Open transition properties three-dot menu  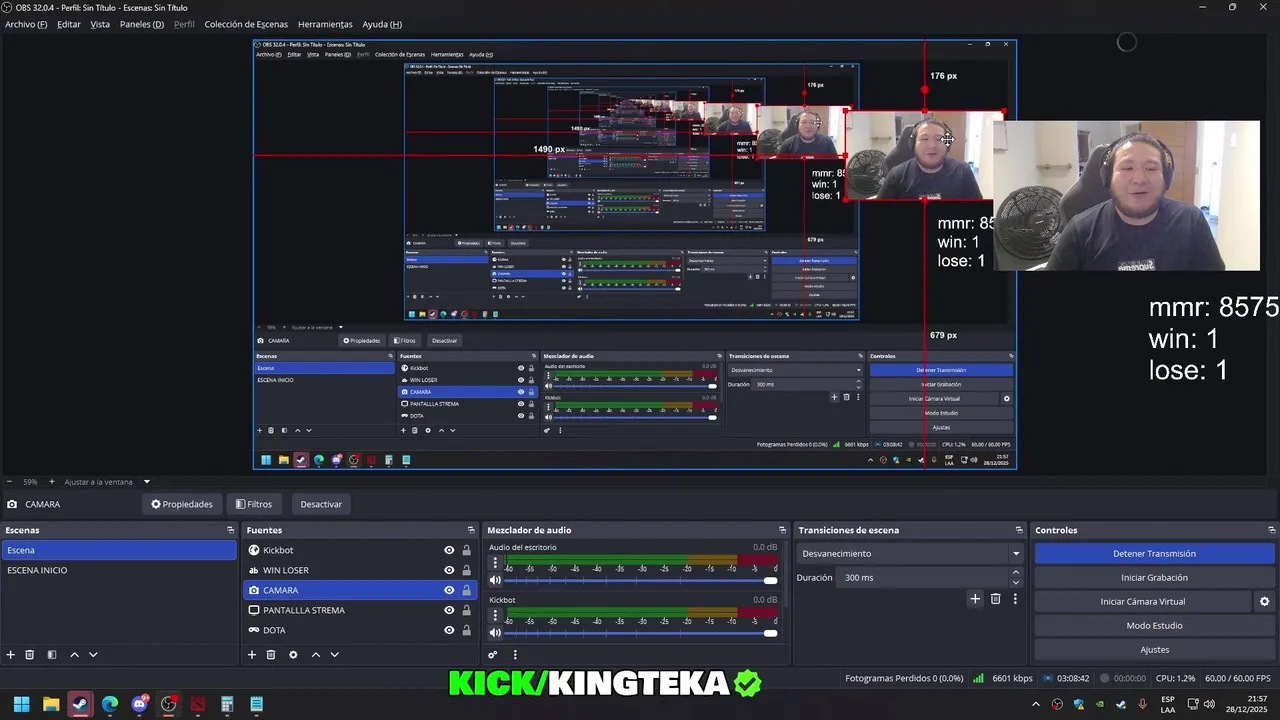point(1015,599)
